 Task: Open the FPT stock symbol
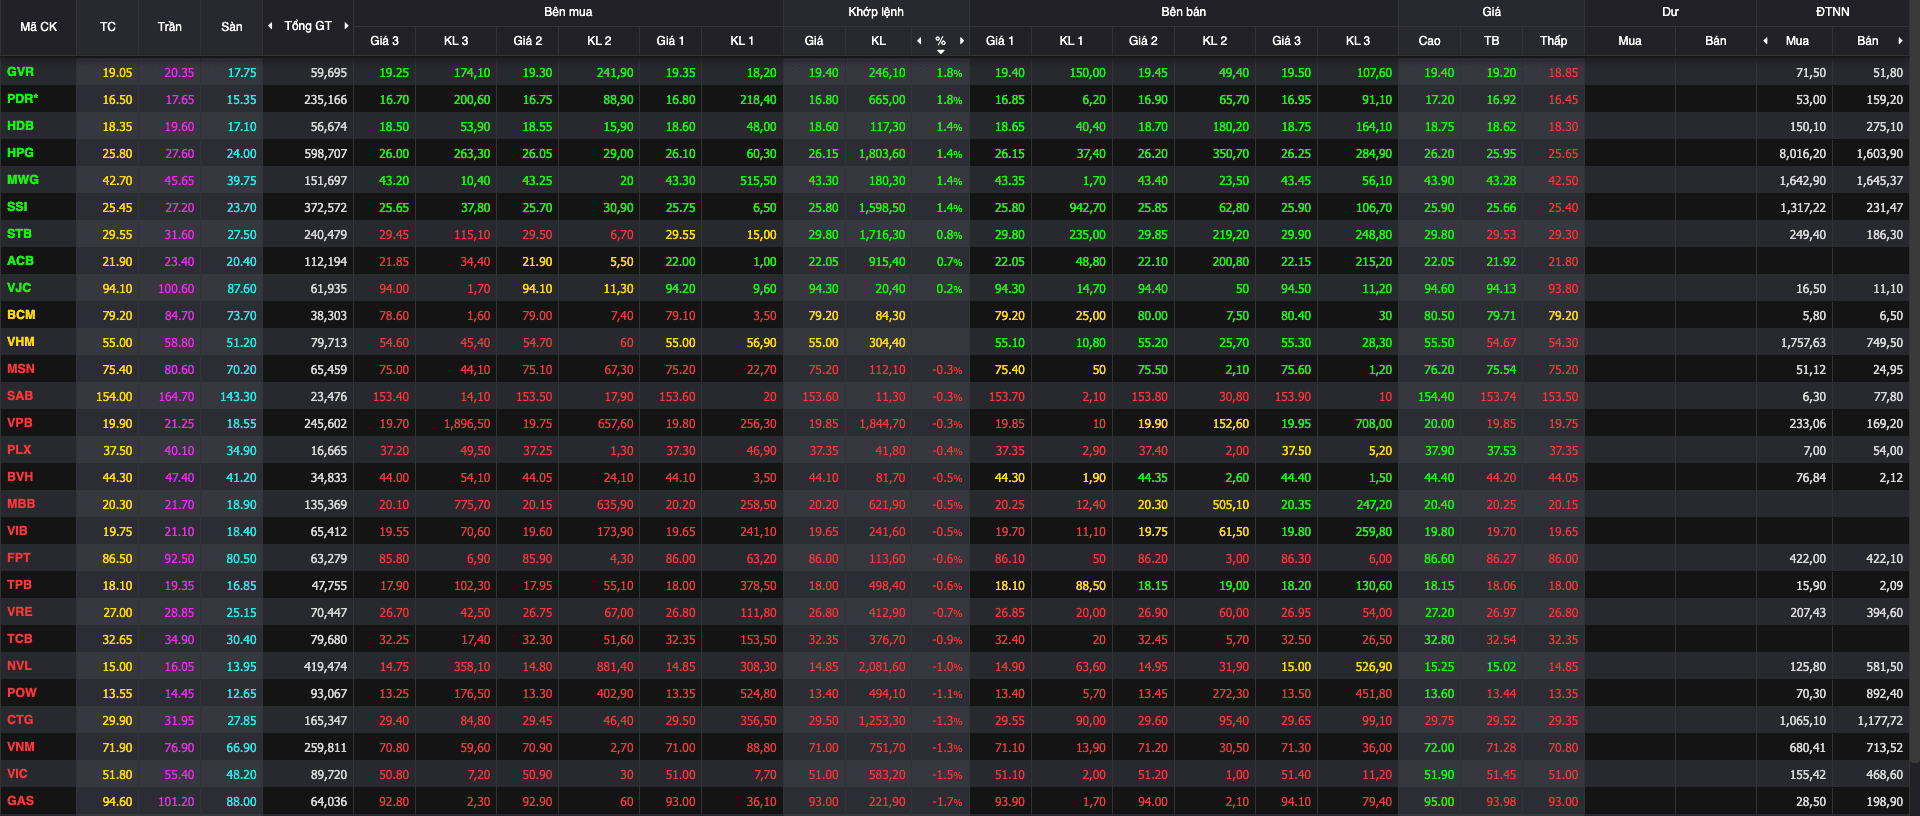(19, 558)
